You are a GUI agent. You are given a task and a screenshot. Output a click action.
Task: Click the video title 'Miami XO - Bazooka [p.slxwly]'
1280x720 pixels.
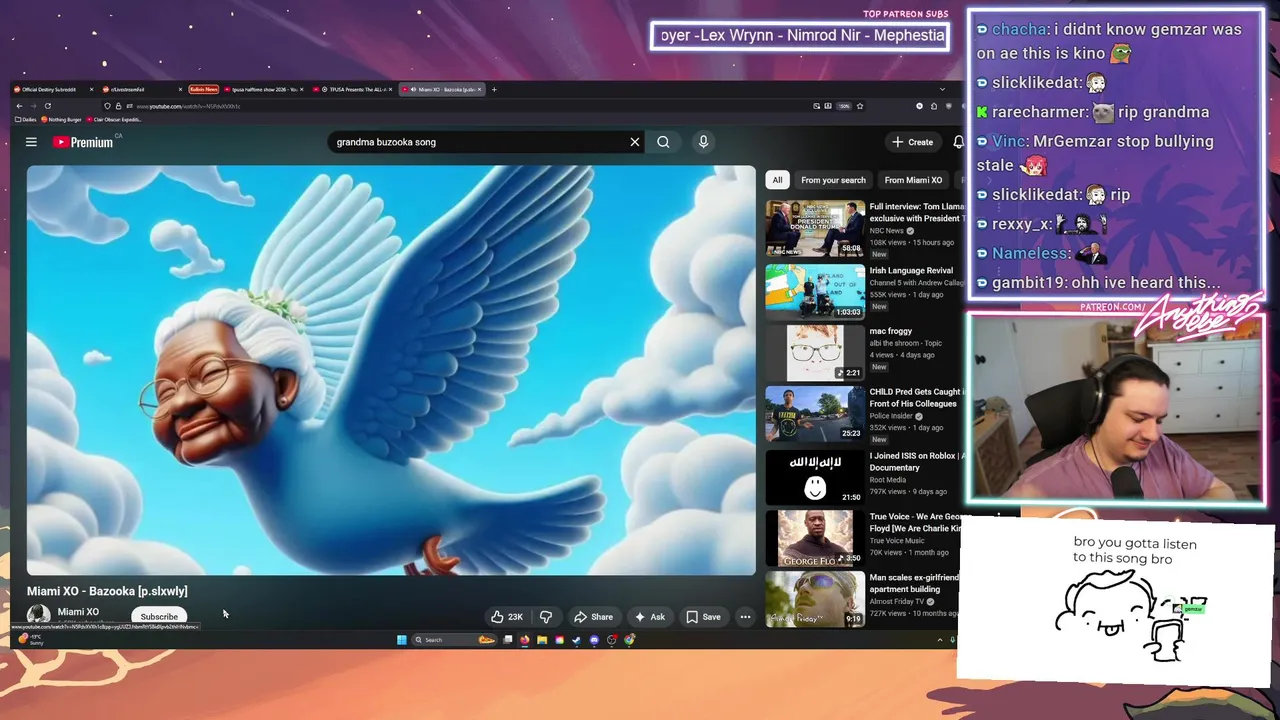pos(107,591)
